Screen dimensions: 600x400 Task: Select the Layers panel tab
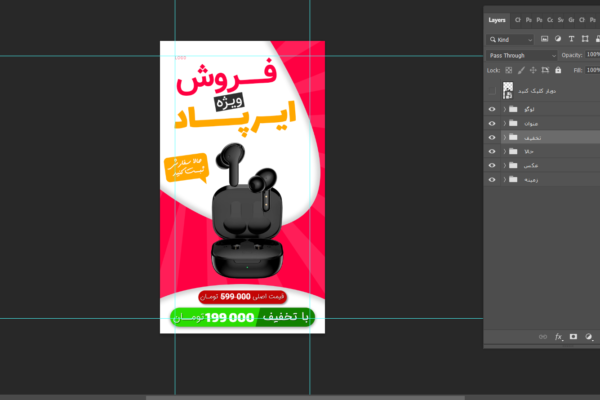[x=497, y=19]
